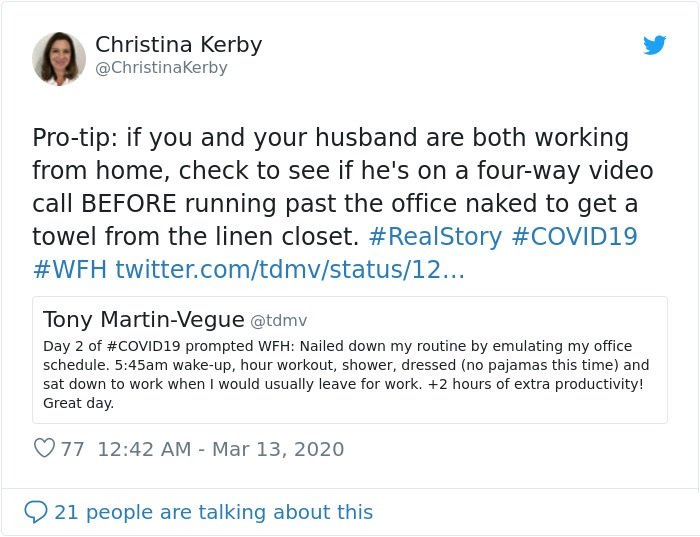The height and width of the screenshot is (537, 700).
Task: Follow the #WFH hashtag link
Action: 70,270
